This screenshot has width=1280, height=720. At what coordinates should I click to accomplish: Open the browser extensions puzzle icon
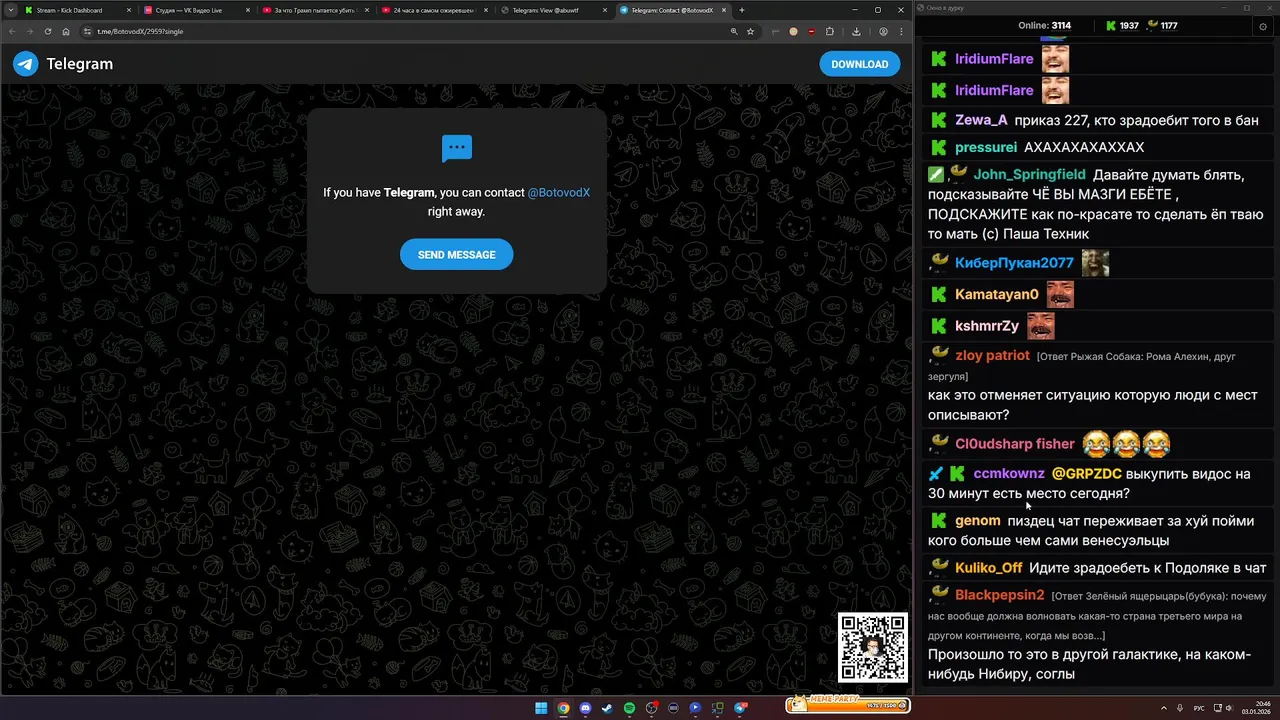point(829,31)
